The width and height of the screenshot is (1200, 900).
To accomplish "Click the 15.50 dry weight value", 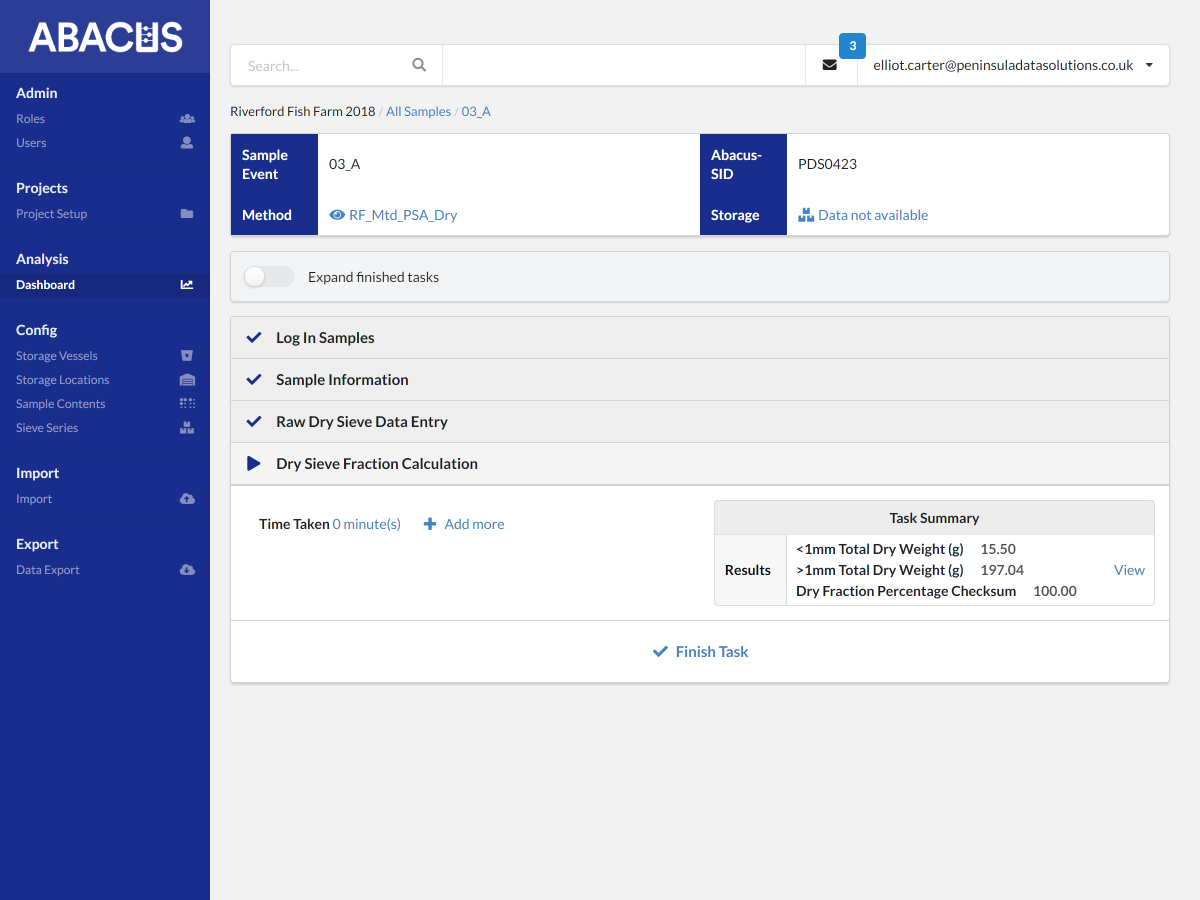I will coord(998,549).
